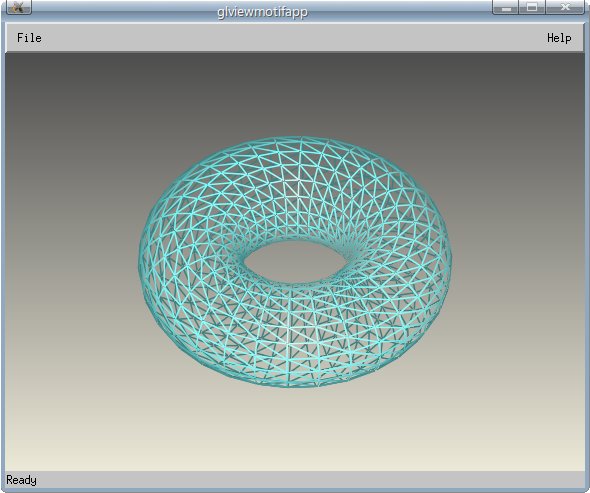Close the glviewmotifapp window
Screen dimensions: 590x493
coord(565,7)
